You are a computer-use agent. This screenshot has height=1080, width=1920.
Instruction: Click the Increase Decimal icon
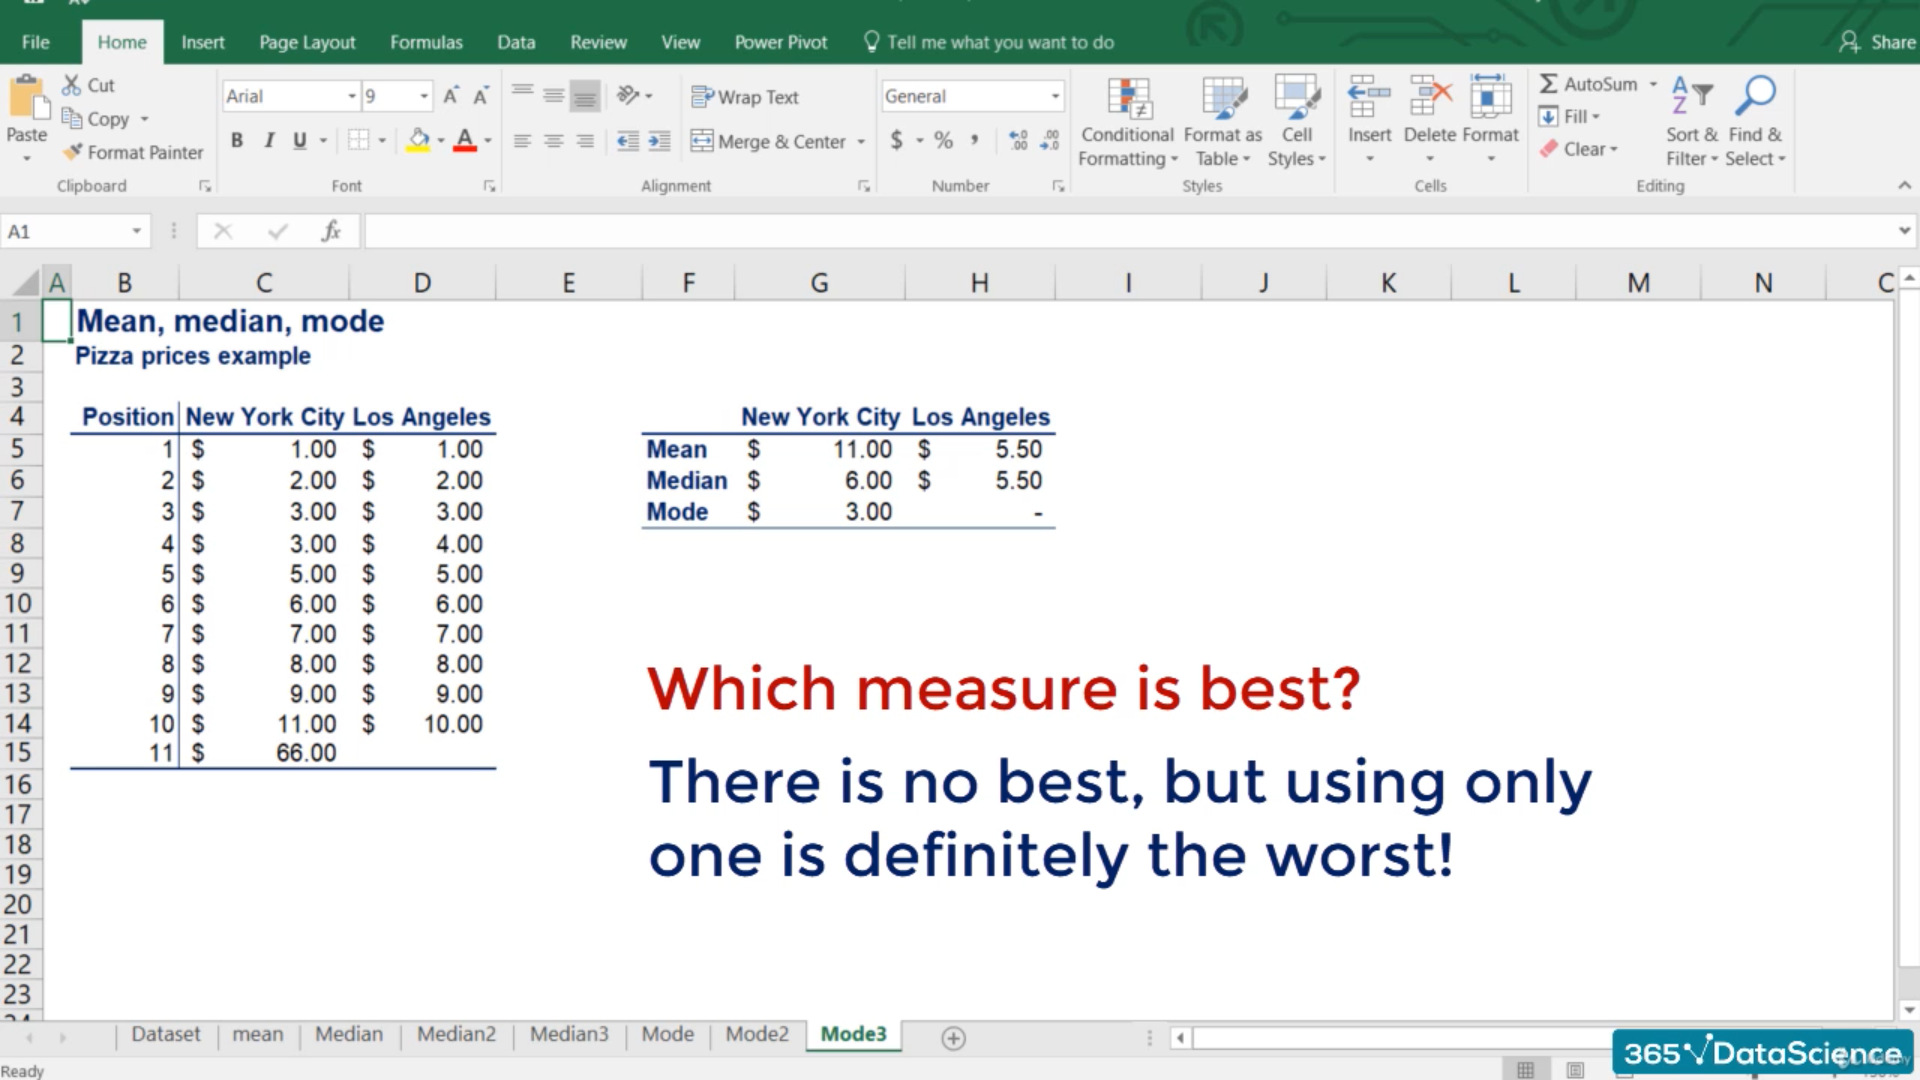pos(1018,141)
